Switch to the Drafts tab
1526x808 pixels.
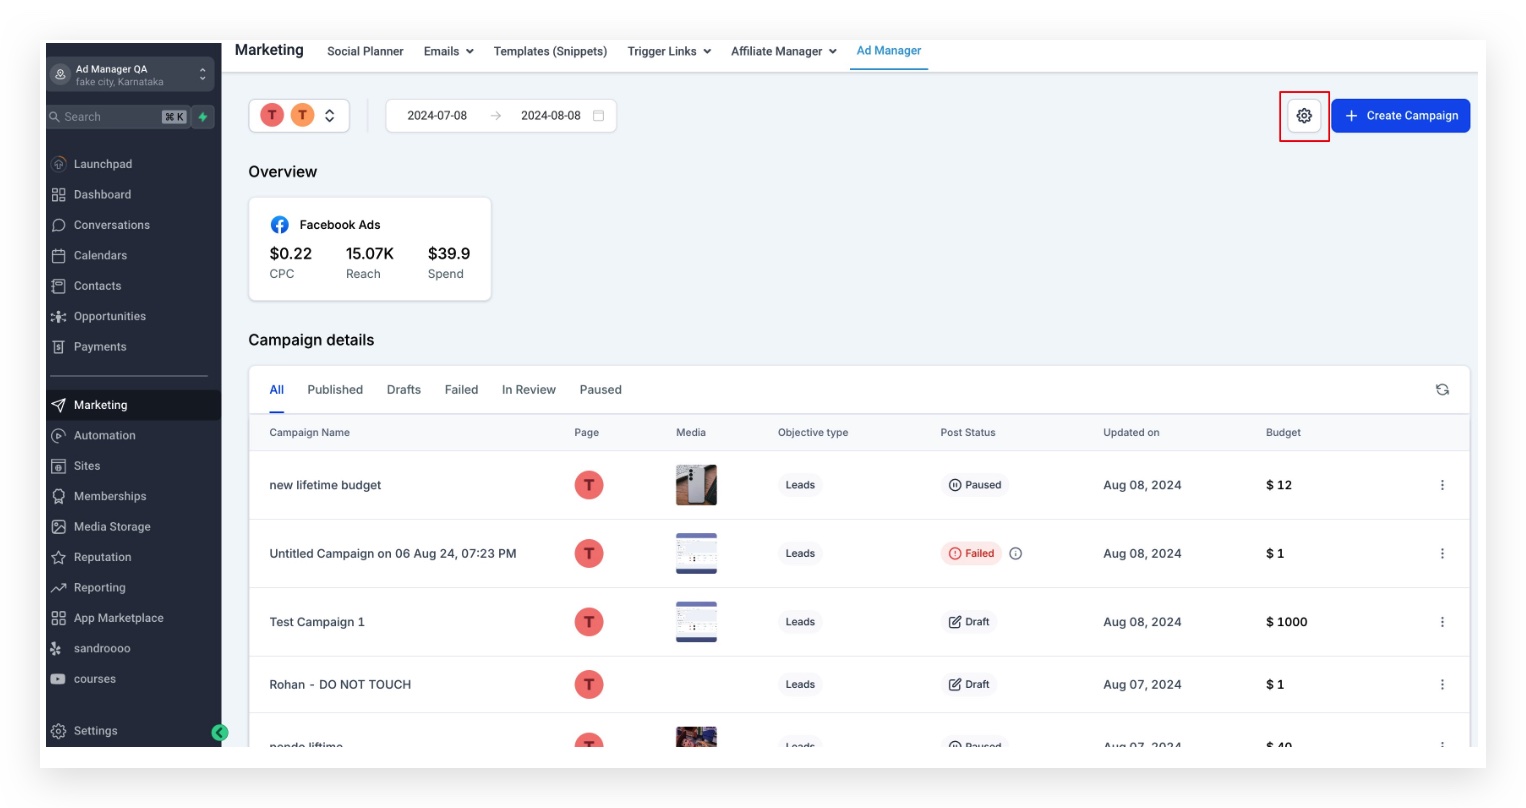[404, 390]
